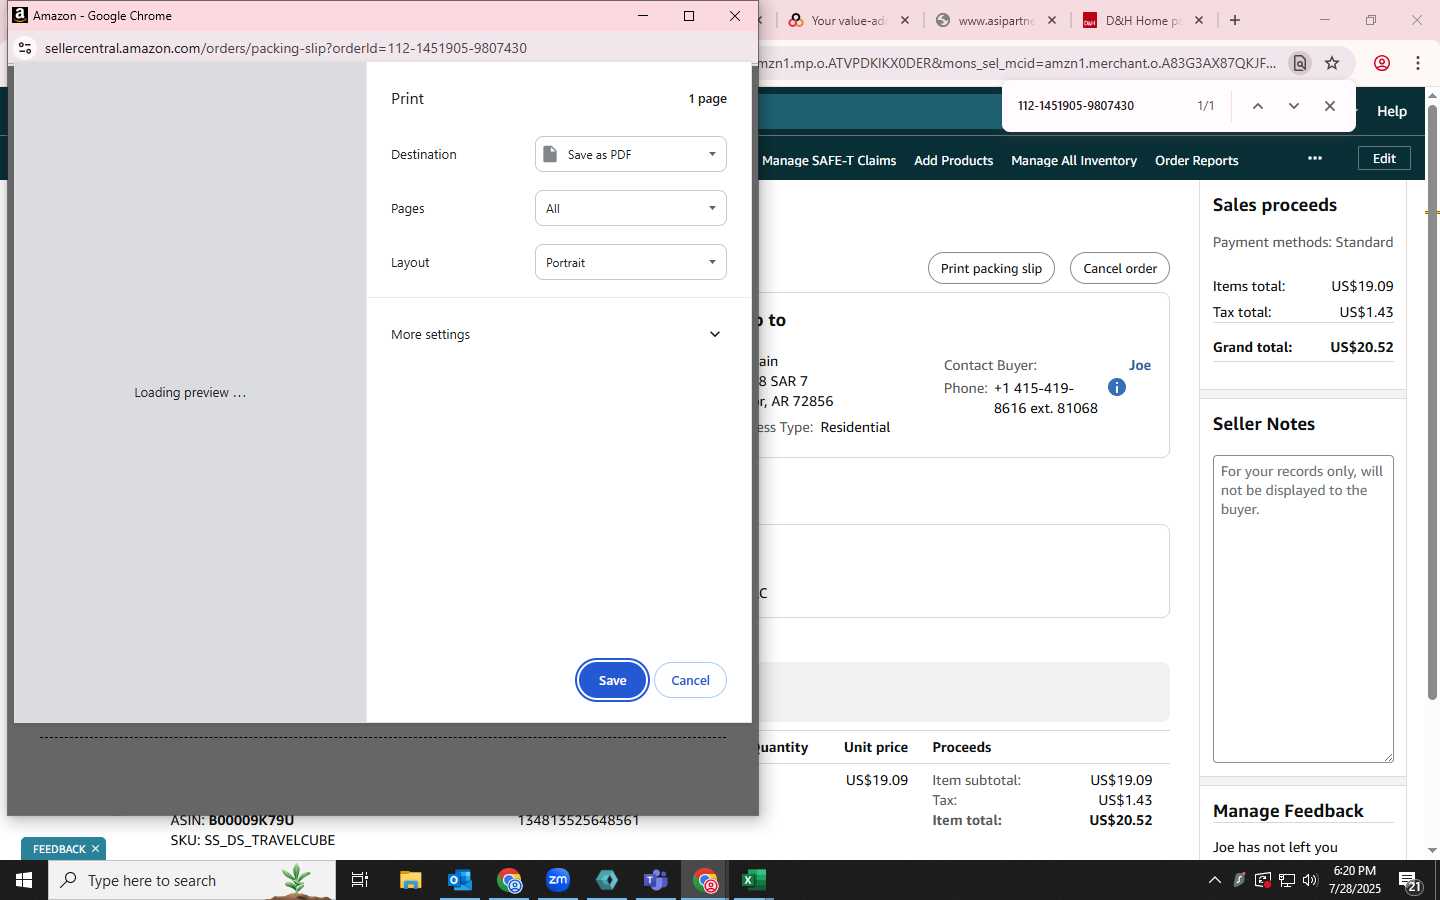The image size is (1440, 900).
Task: Open Excel from the taskbar
Action: point(754,880)
